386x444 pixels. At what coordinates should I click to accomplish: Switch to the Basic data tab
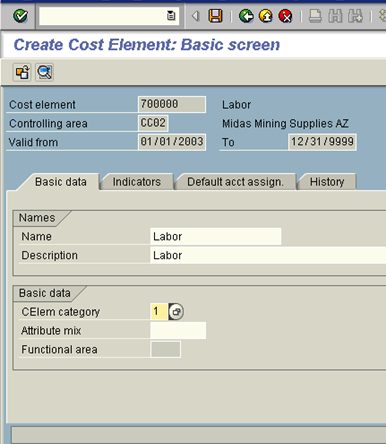coord(61,182)
